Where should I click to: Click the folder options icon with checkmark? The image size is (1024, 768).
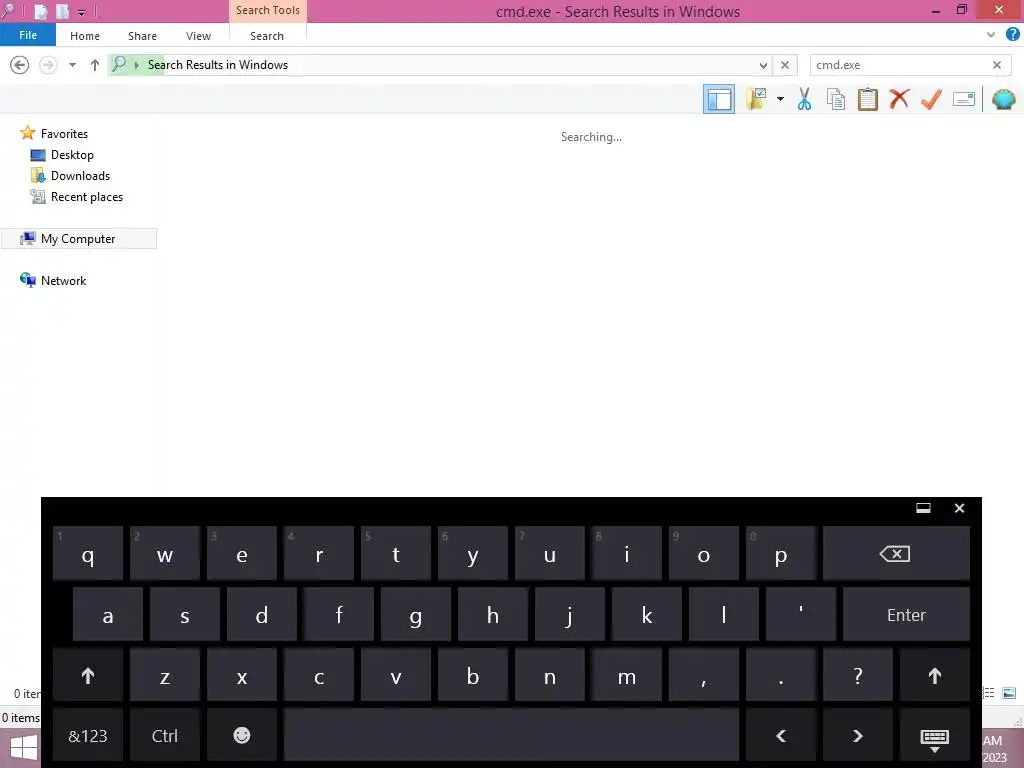(756, 99)
